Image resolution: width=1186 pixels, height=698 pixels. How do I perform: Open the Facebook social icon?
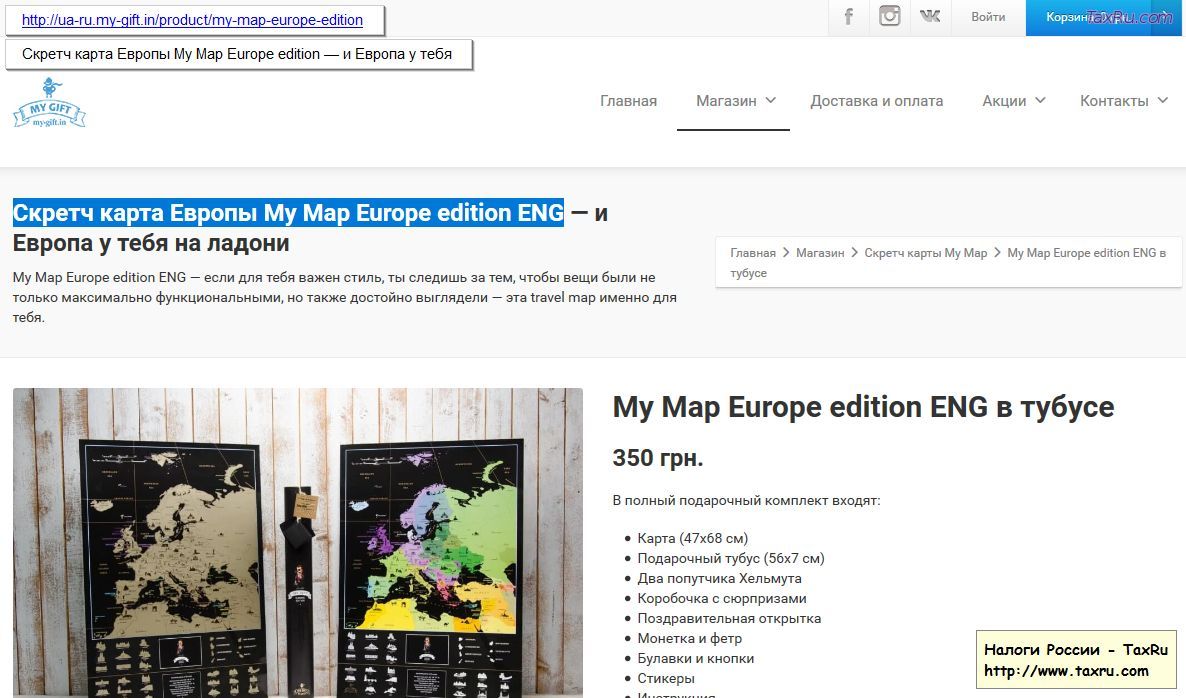click(849, 17)
